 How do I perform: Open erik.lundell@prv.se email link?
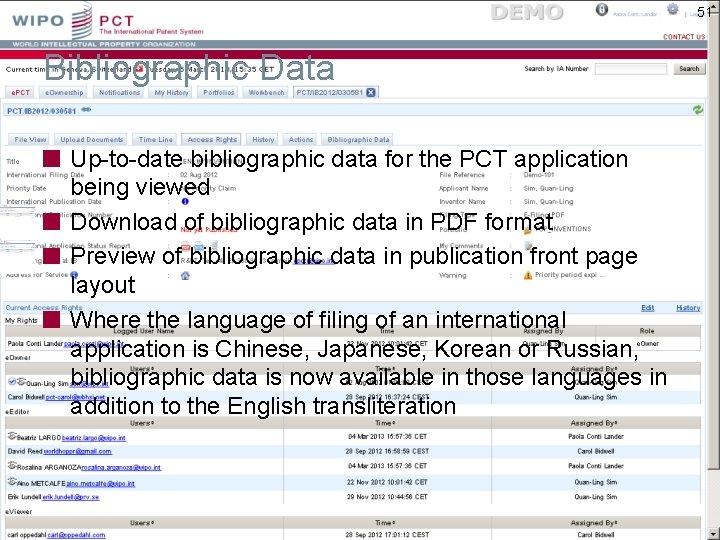pyautogui.click(x=71, y=497)
